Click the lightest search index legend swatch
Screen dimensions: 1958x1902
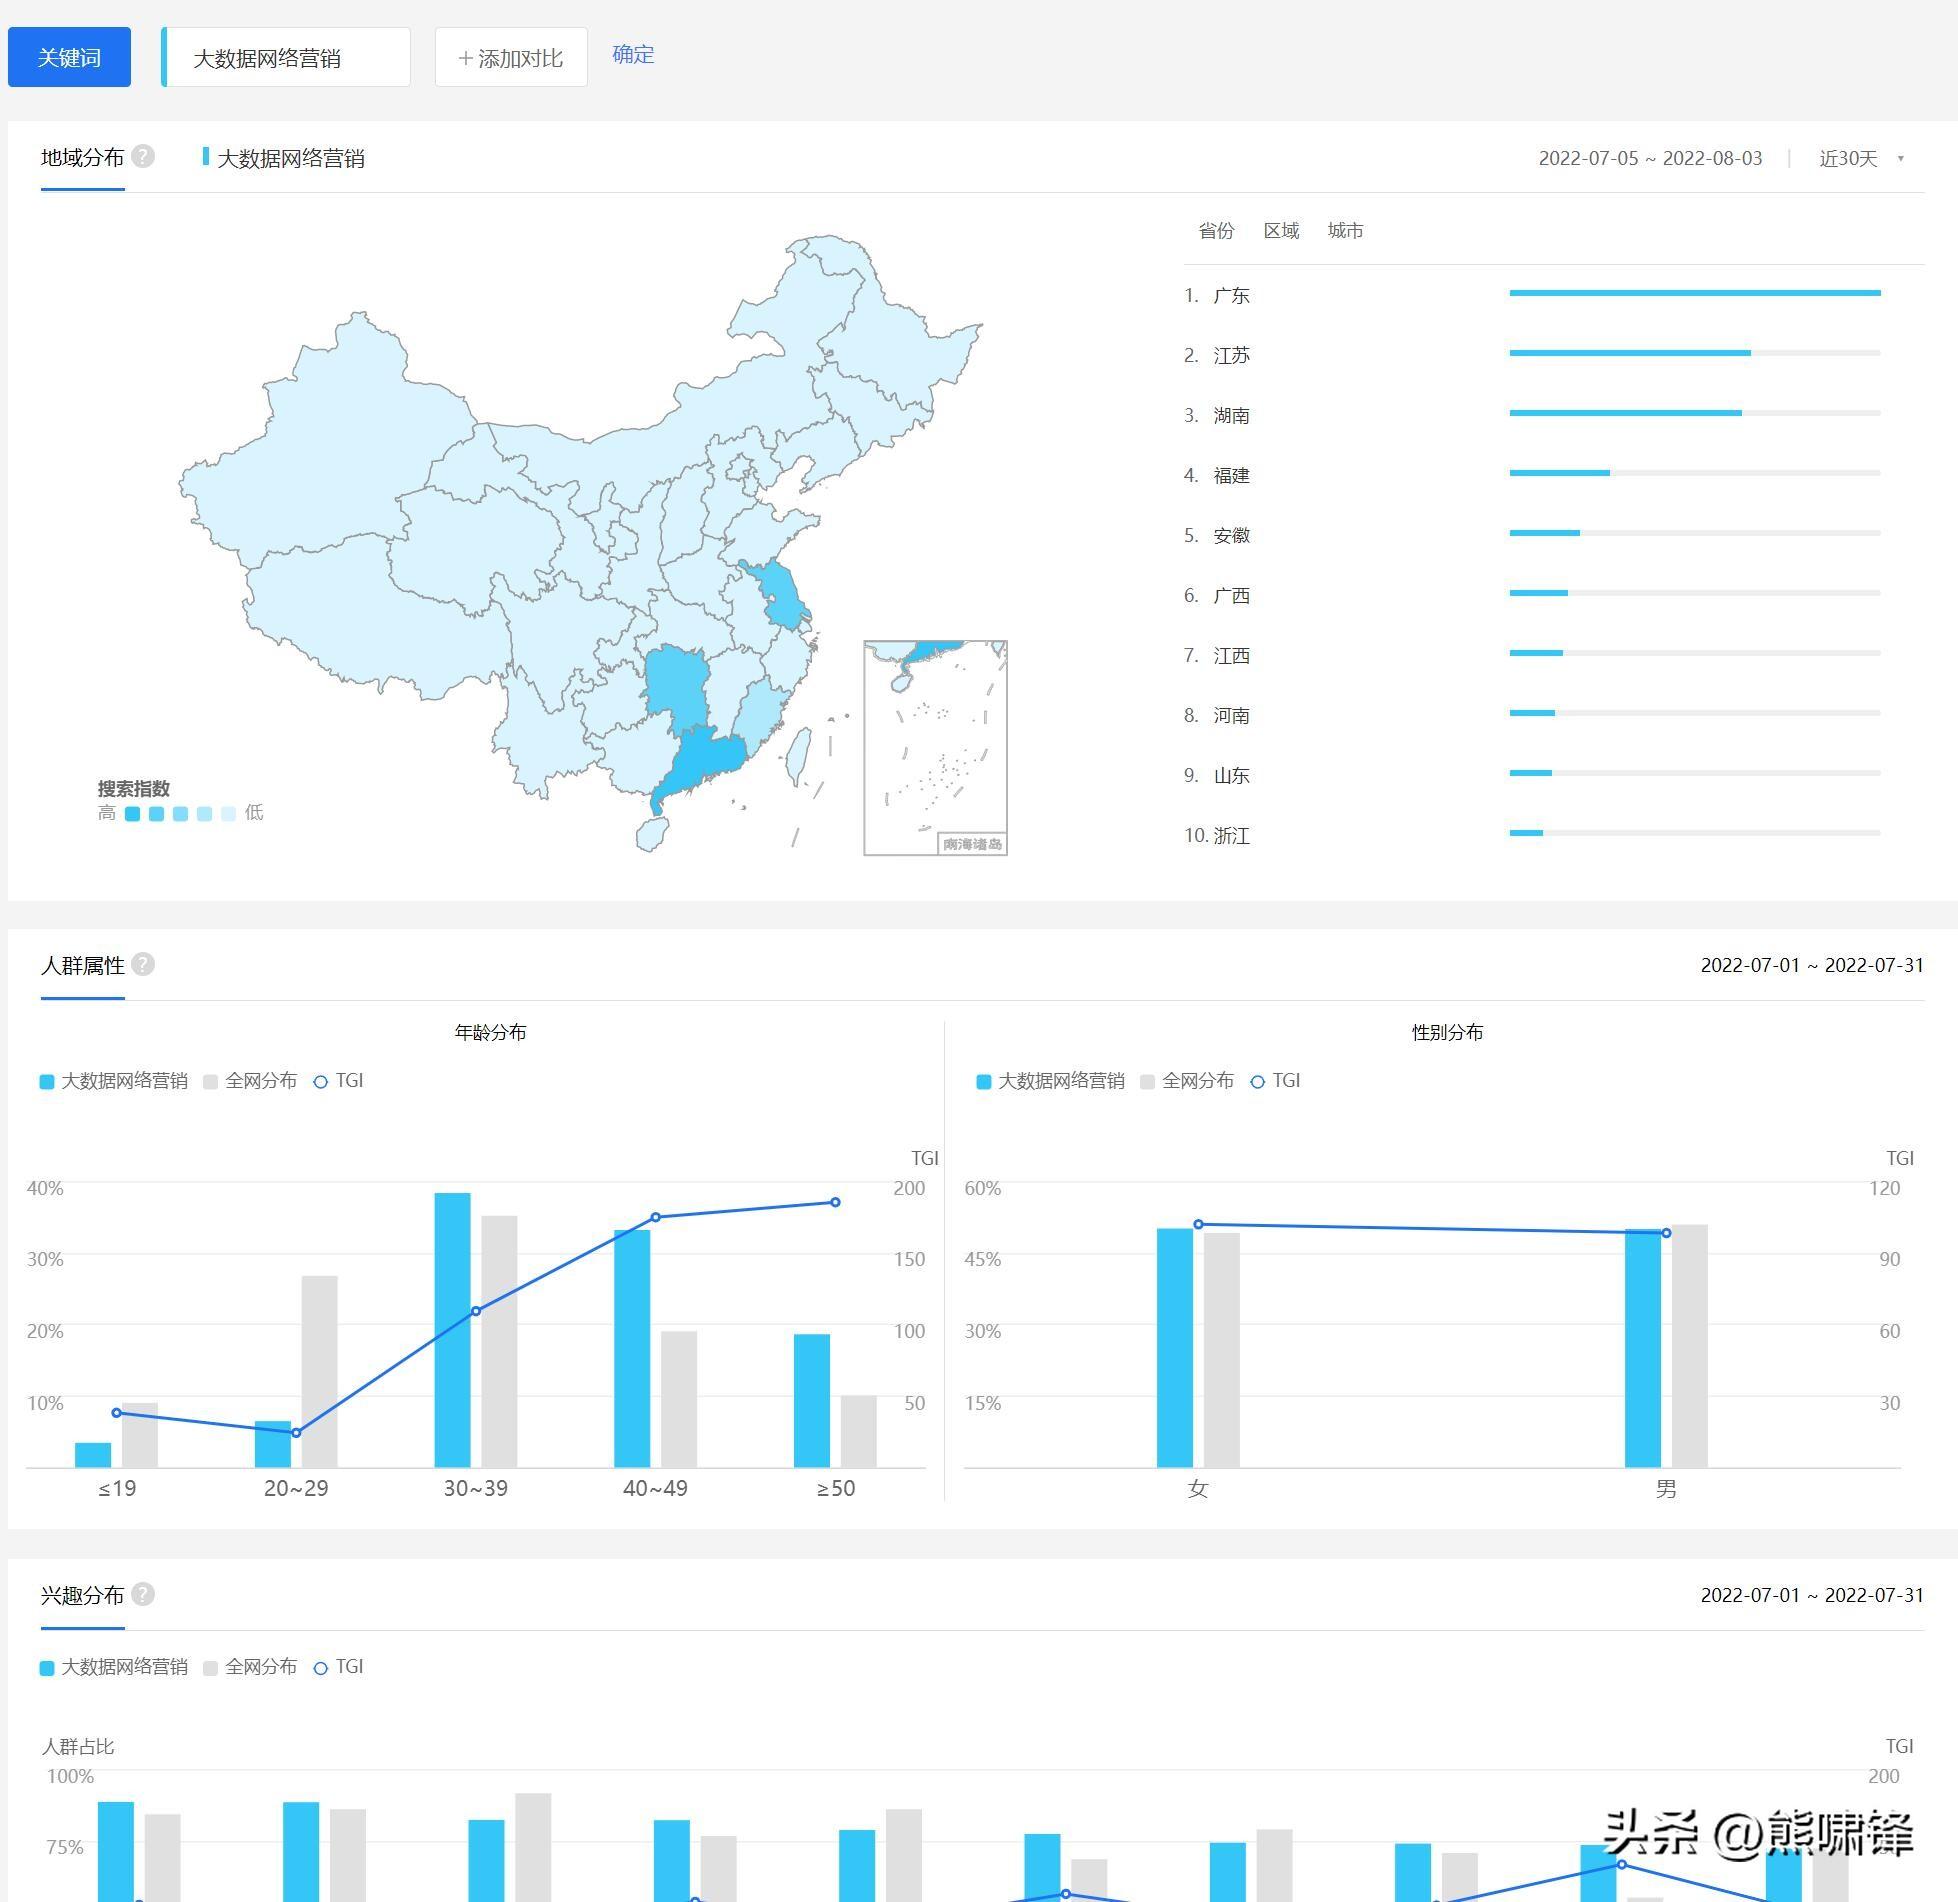(228, 814)
